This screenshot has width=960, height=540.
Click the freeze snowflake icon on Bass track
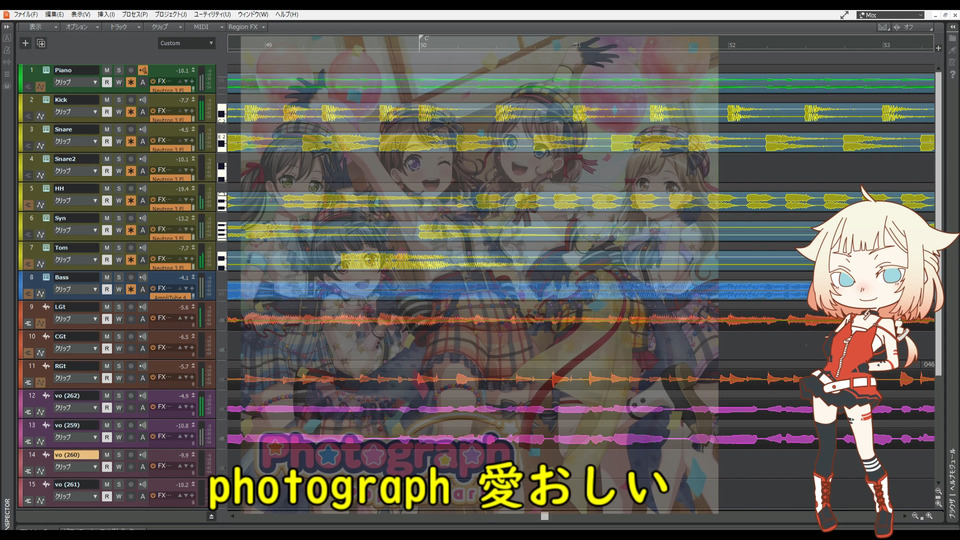pos(131,289)
